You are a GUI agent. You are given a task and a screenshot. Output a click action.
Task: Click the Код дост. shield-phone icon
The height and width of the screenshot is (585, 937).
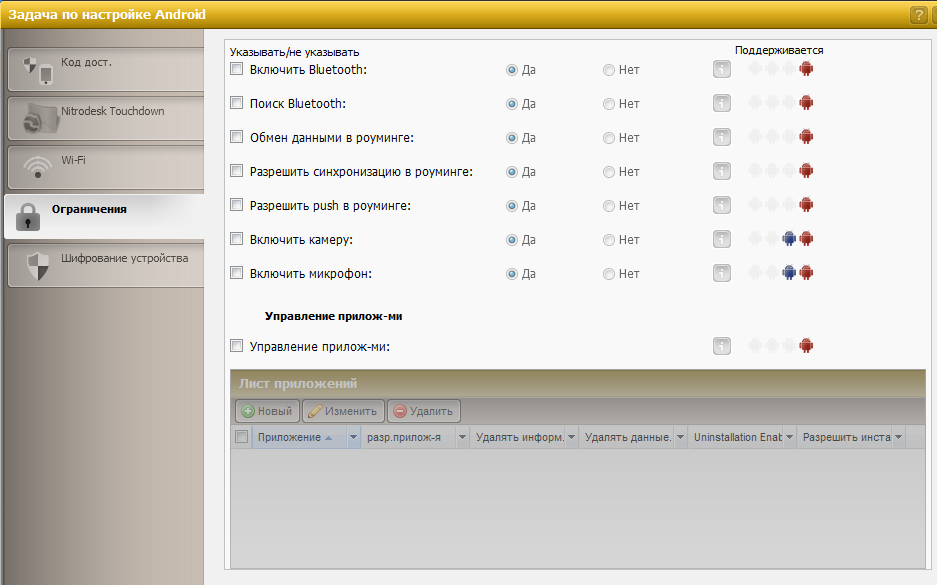pos(38,70)
